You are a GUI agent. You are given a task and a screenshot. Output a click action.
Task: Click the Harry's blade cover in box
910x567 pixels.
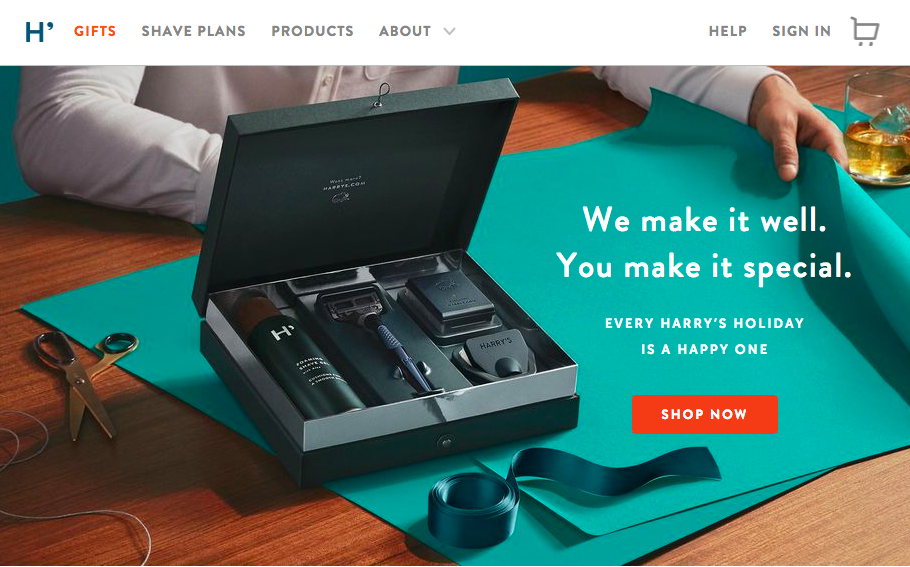click(x=494, y=358)
